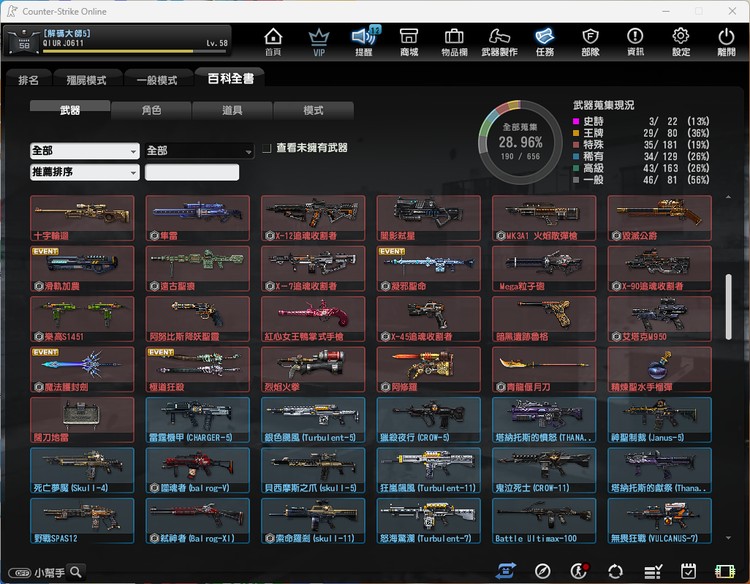Open the VIP crown icon

(319, 42)
